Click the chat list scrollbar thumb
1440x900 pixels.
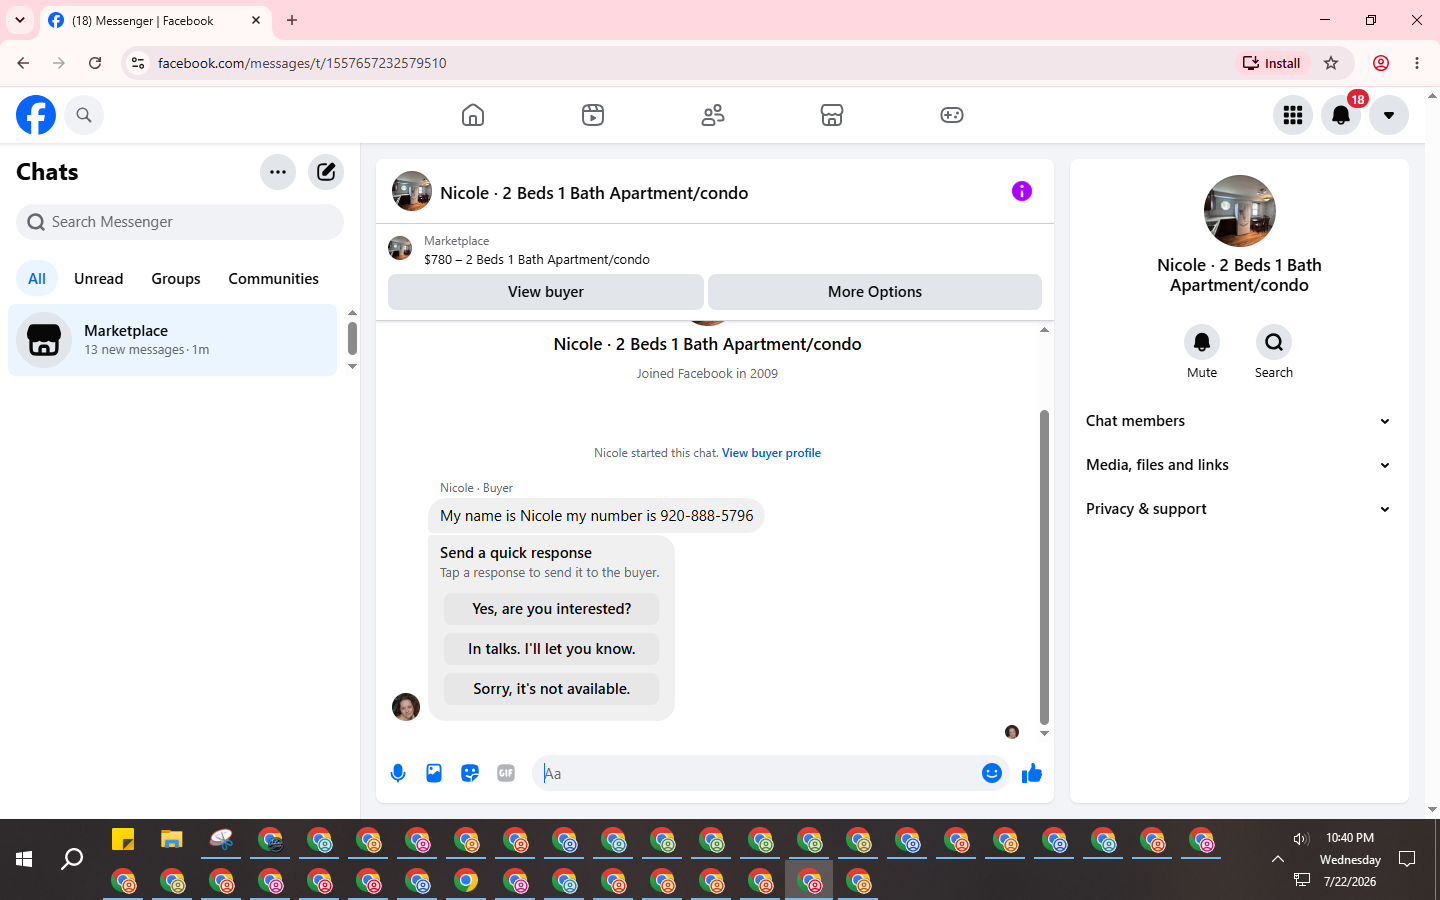[x=352, y=338]
